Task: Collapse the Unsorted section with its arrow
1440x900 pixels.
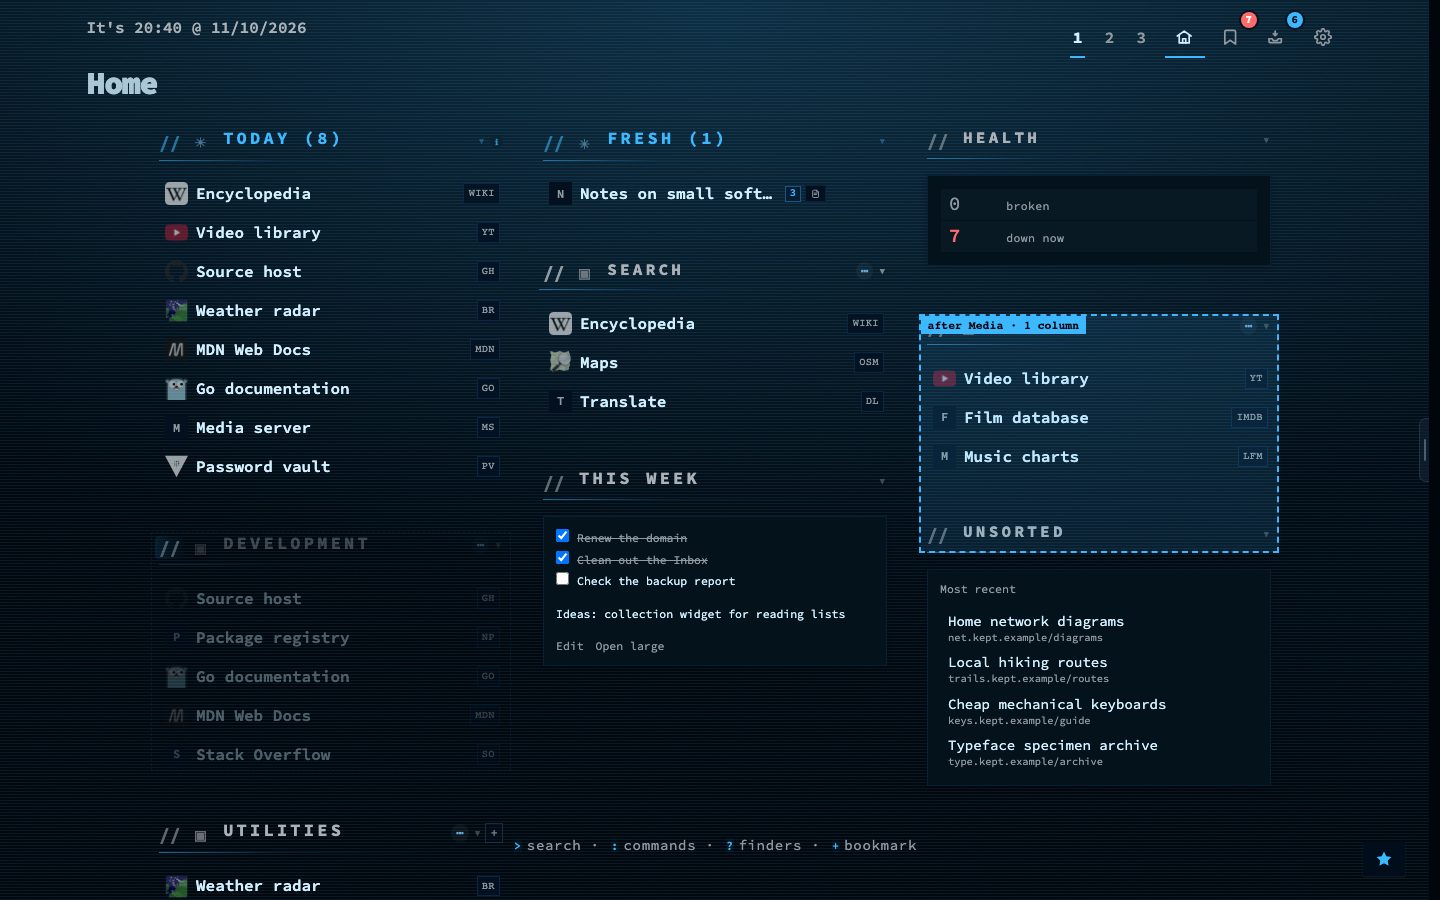Action: pos(1266,534)
